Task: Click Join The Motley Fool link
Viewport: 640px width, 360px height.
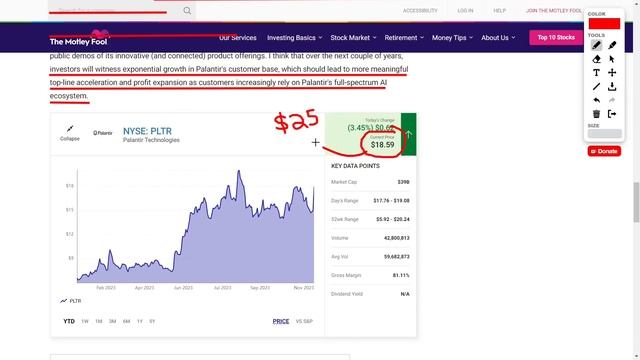Action: 553,11
